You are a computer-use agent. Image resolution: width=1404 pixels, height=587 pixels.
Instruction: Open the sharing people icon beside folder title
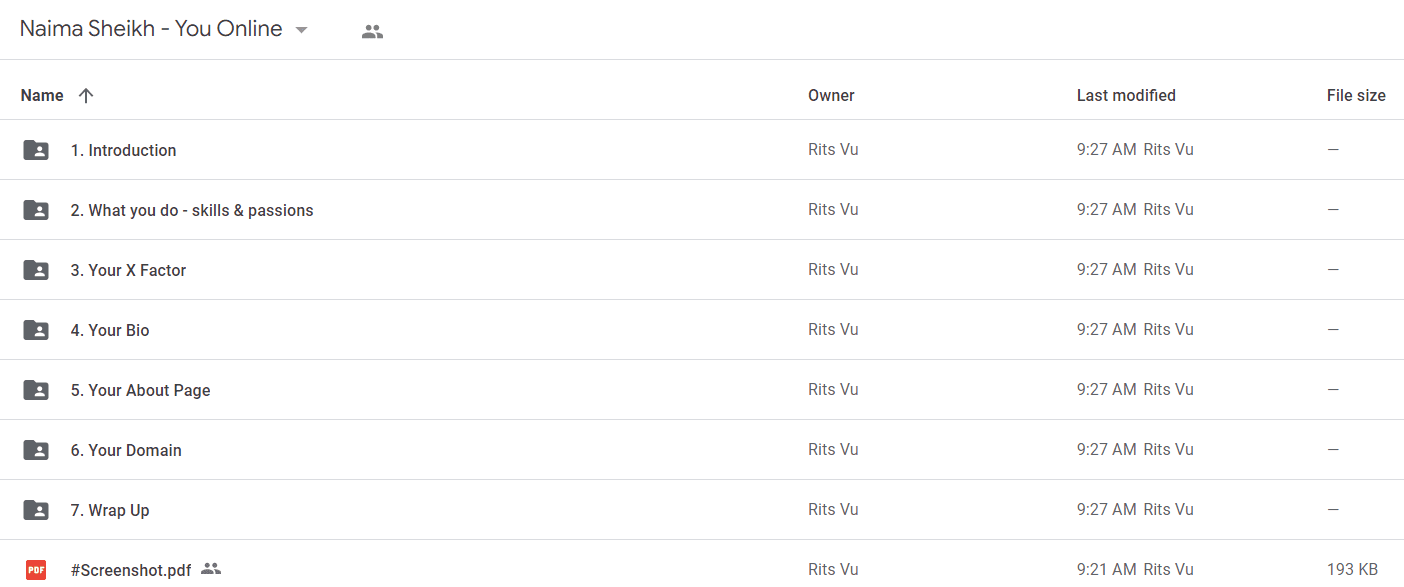[x=372, y=31]
